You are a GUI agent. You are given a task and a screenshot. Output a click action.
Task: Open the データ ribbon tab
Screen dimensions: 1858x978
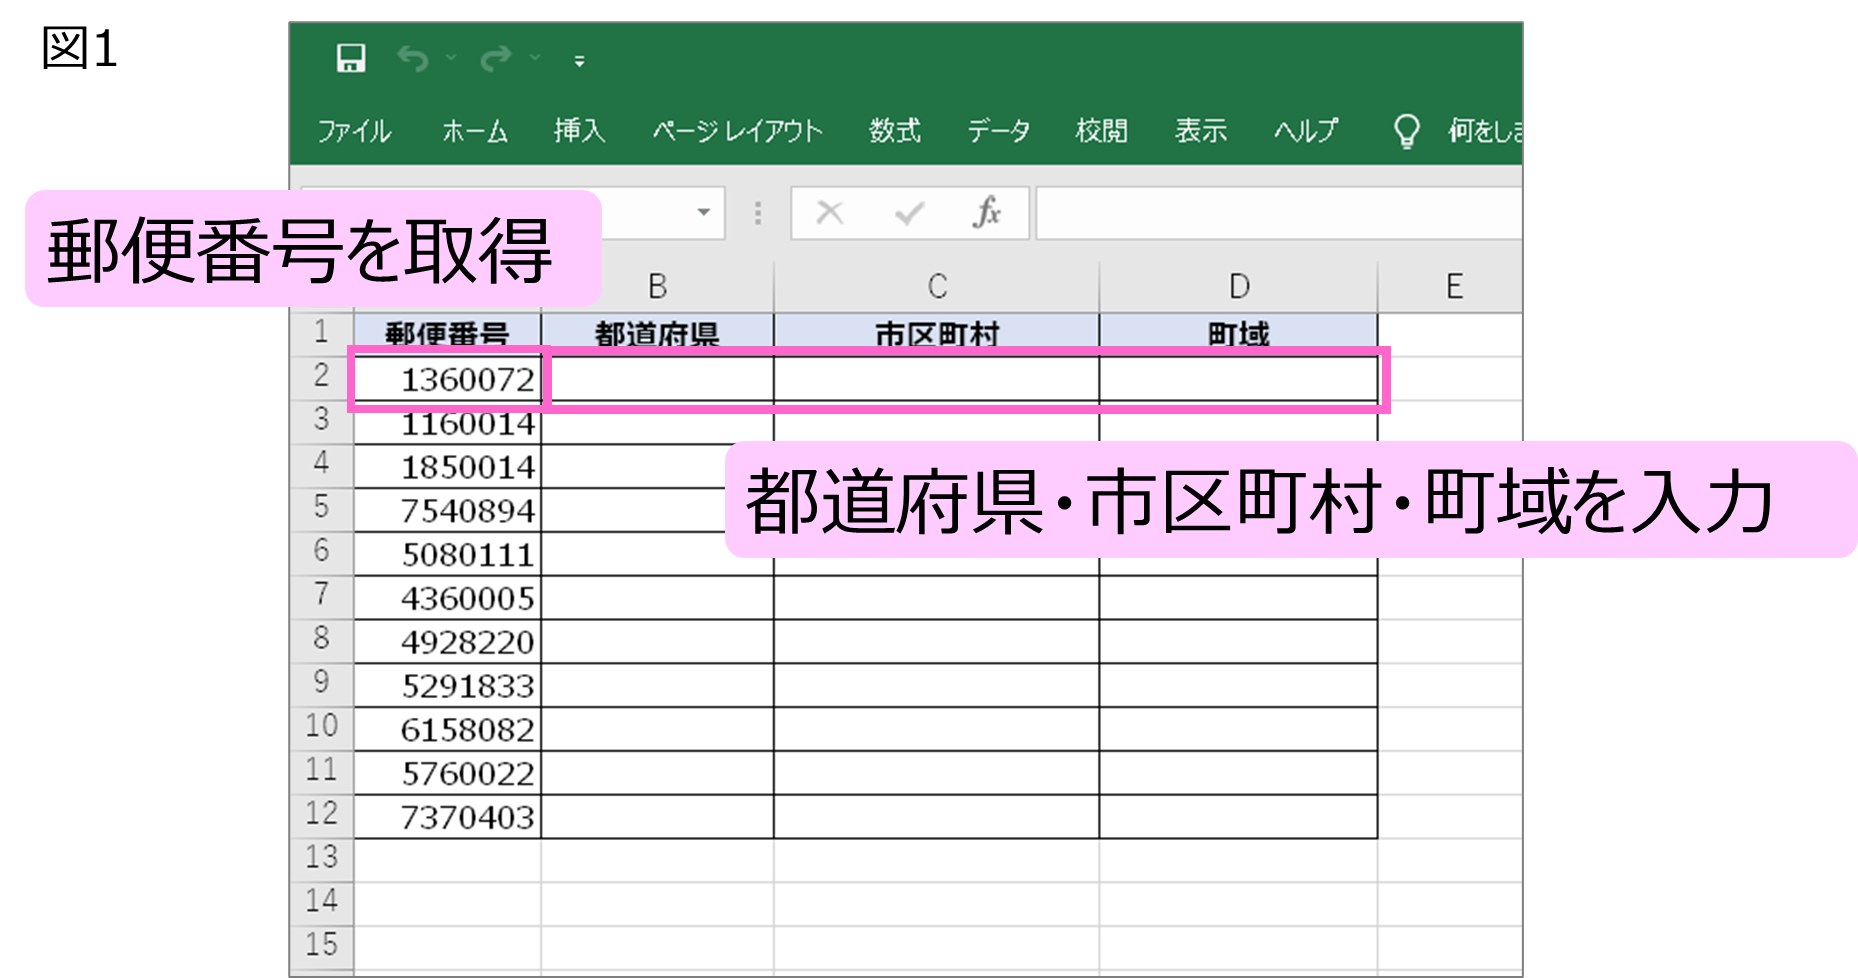pos(998,131)
